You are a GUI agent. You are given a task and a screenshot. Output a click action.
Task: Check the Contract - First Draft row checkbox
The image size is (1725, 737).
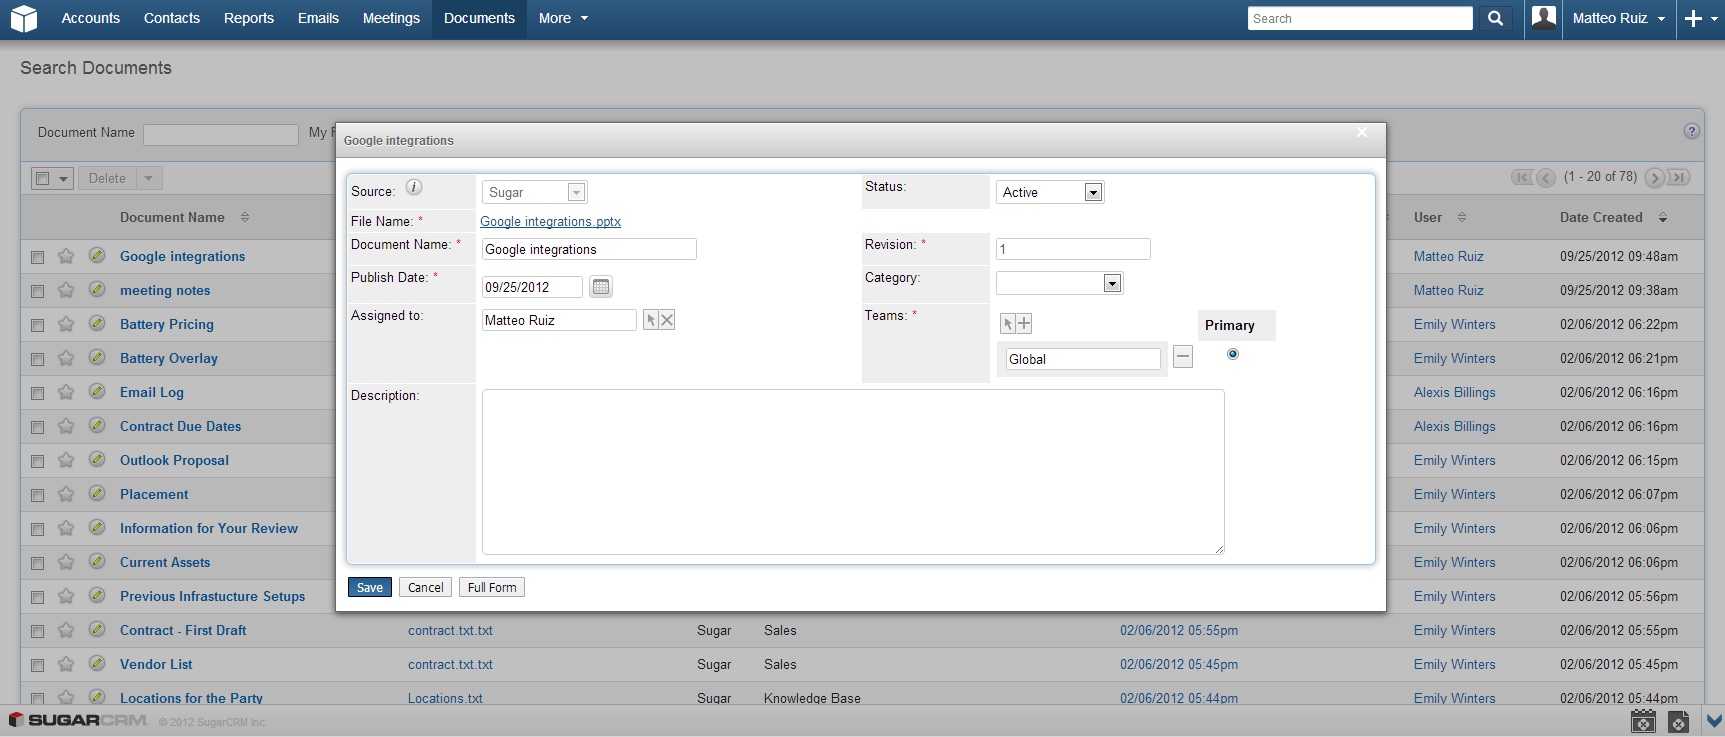37,631
